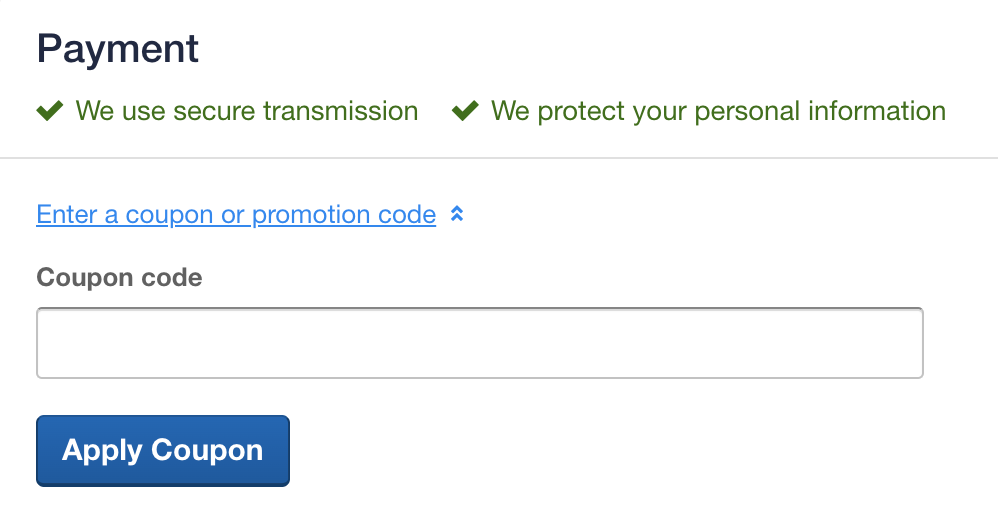Click the We use secure transmission text

pyautogui.click(x=247, y=111)
